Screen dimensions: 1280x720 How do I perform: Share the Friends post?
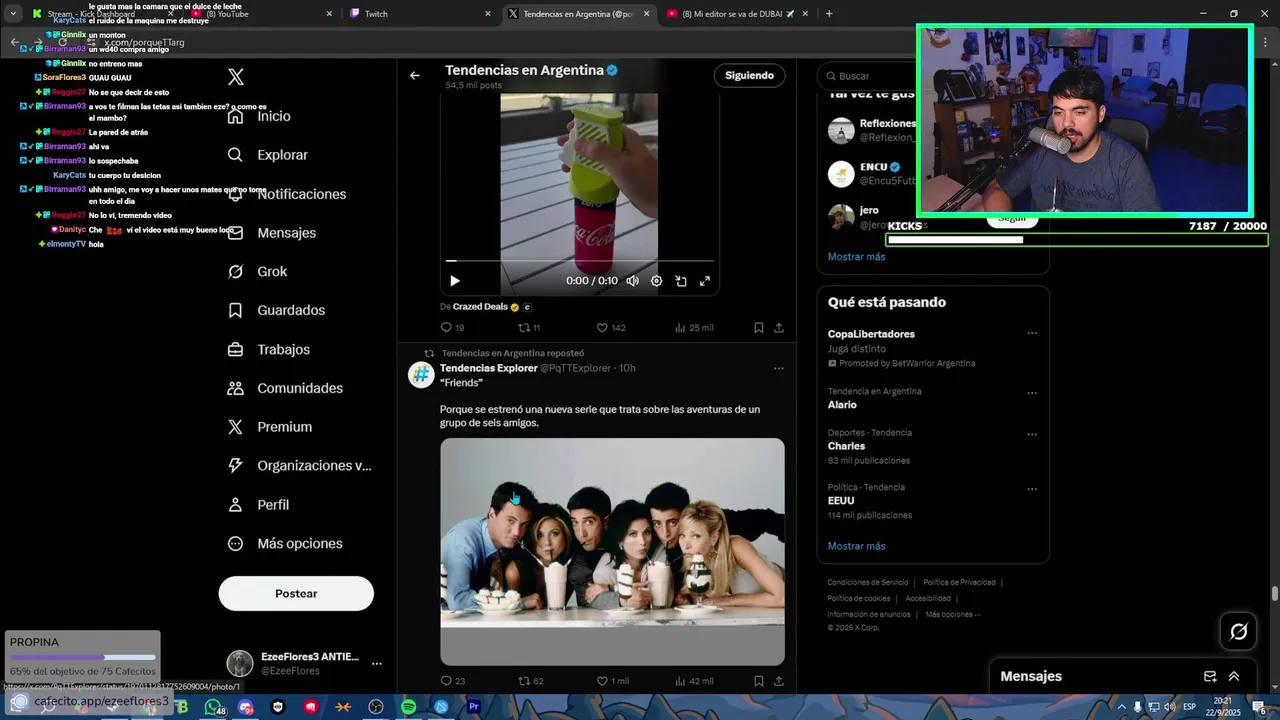[x=779, y=681]
